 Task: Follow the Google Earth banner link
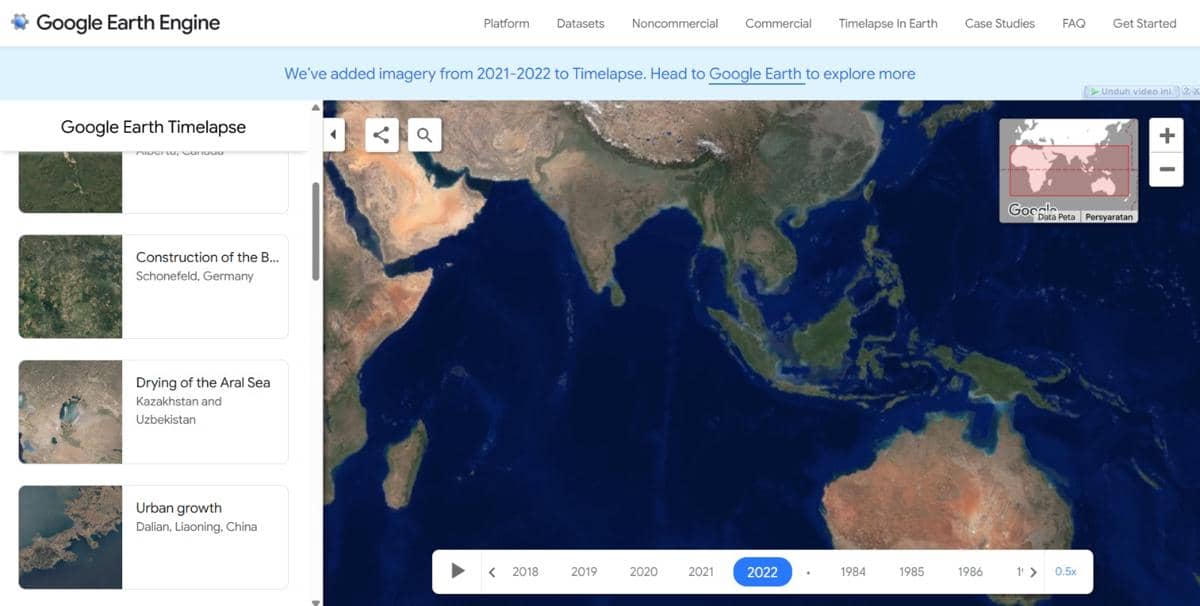click(756, 74)
